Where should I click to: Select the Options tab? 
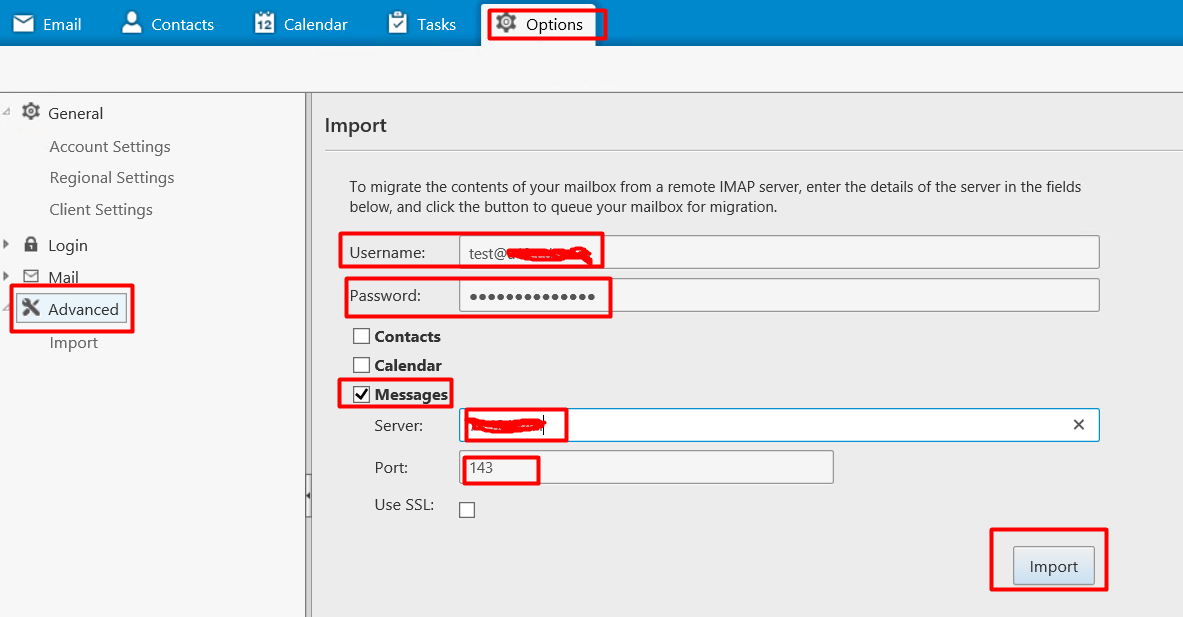click(539, 23)
